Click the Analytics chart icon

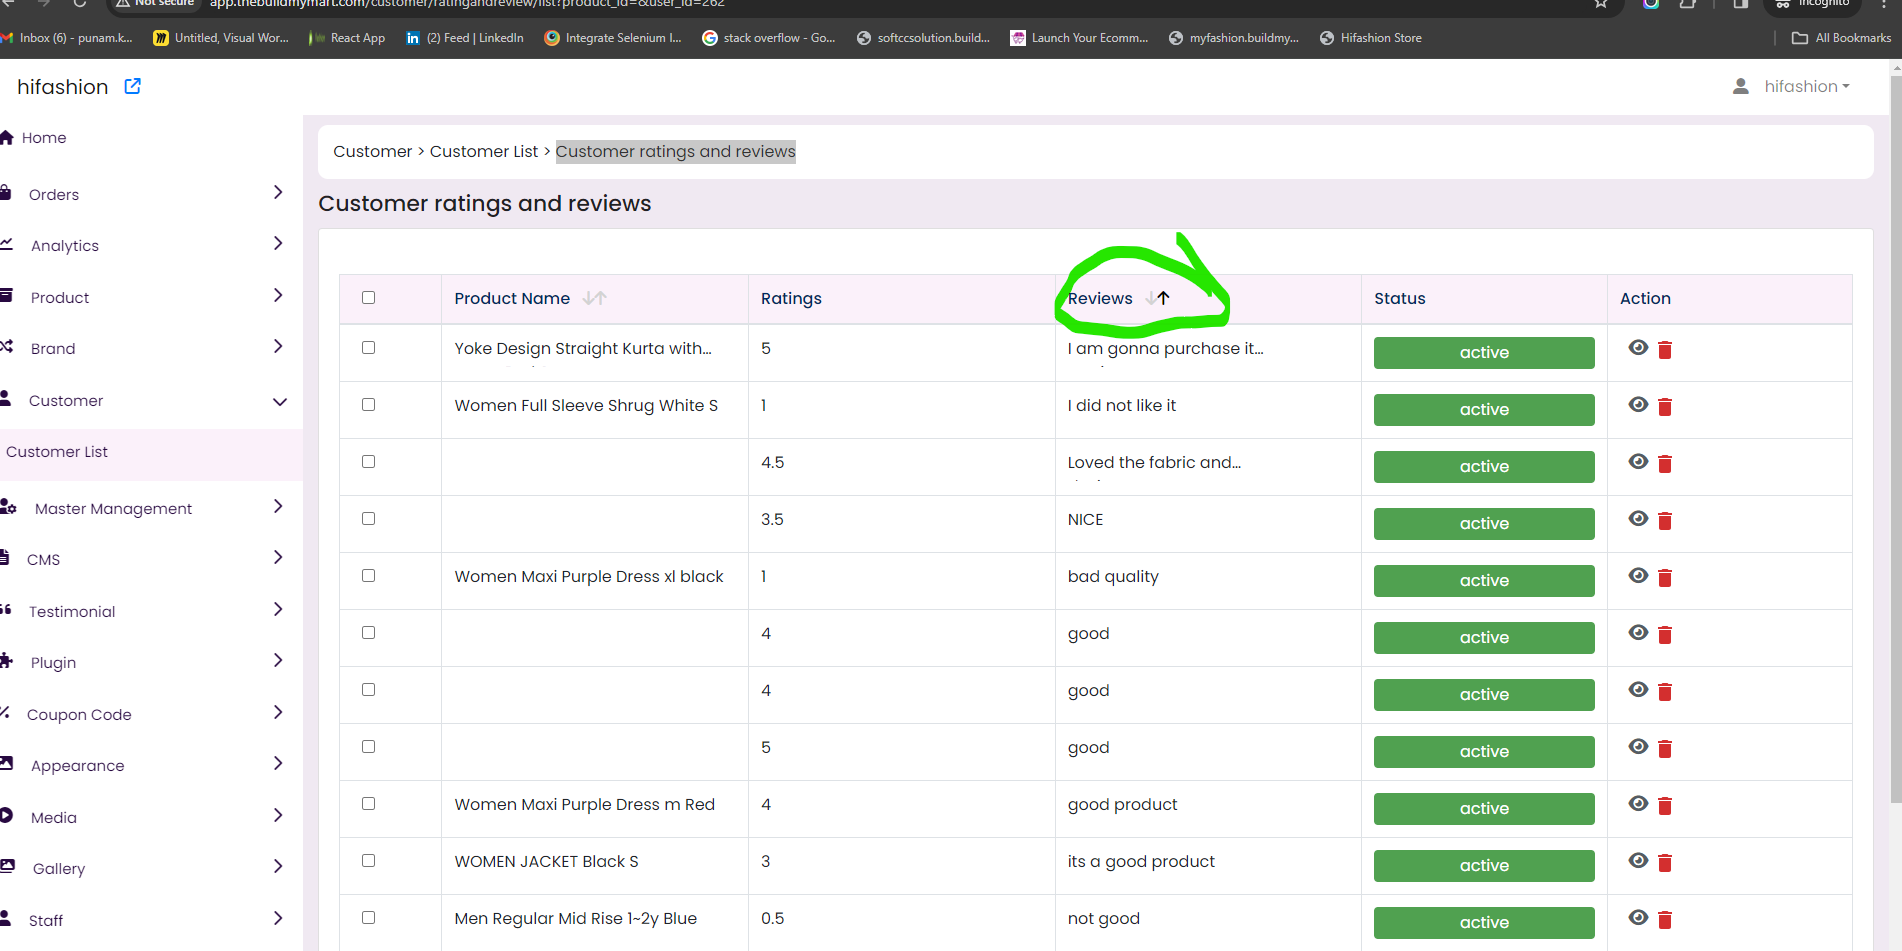coord(6,244)
